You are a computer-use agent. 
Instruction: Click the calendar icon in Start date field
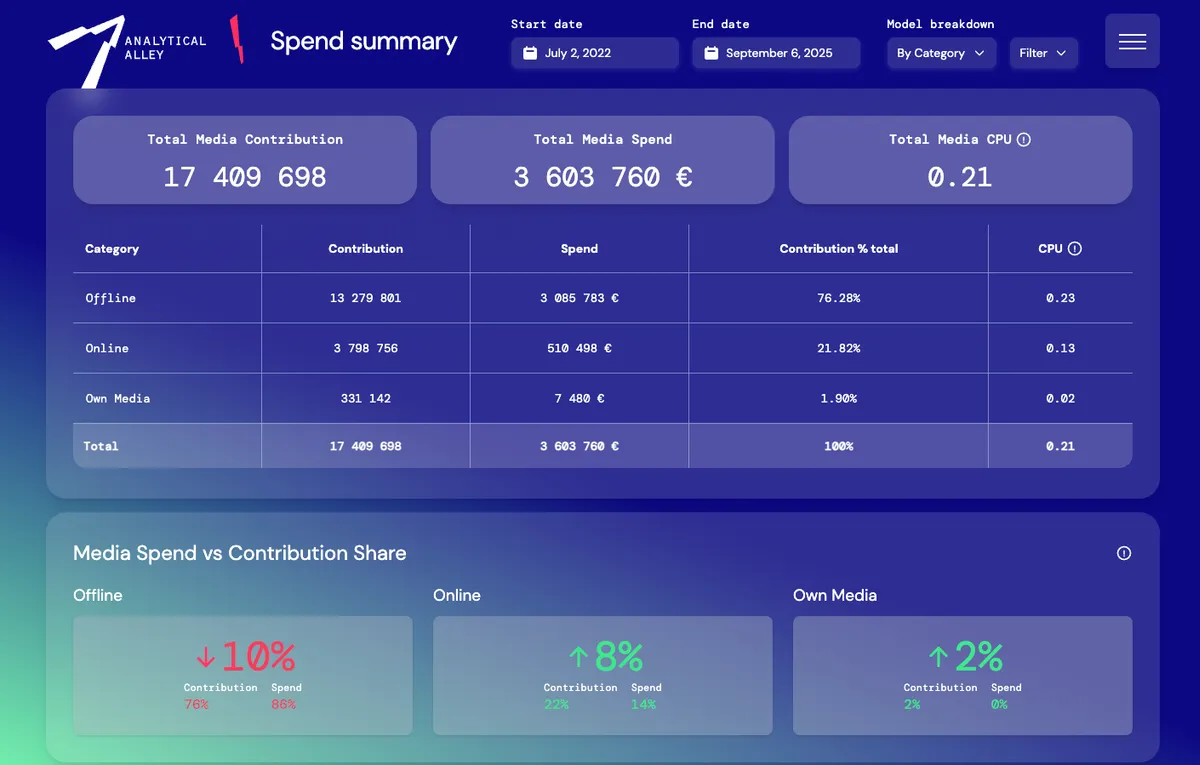pyautogui.click(x=530, y=53)
